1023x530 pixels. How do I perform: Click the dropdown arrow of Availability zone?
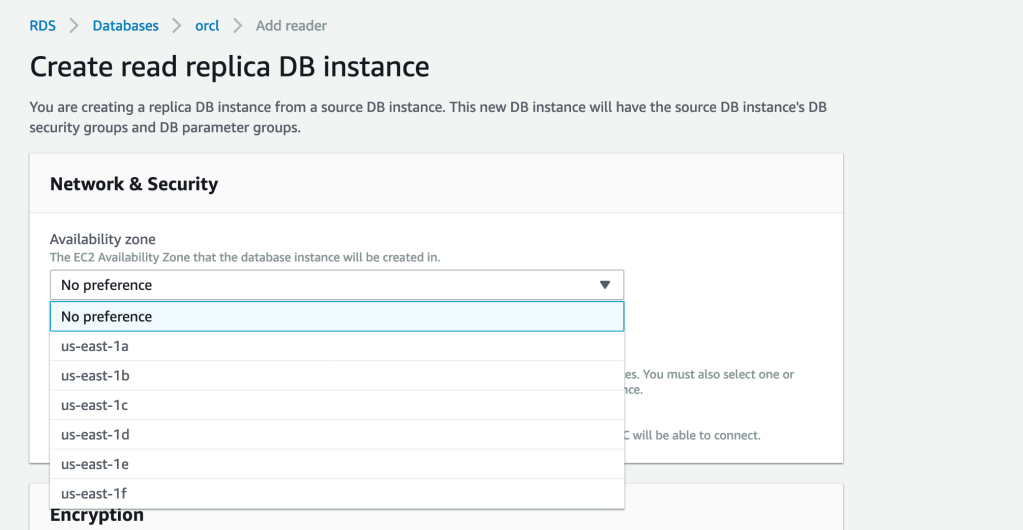tap(604, 285)
